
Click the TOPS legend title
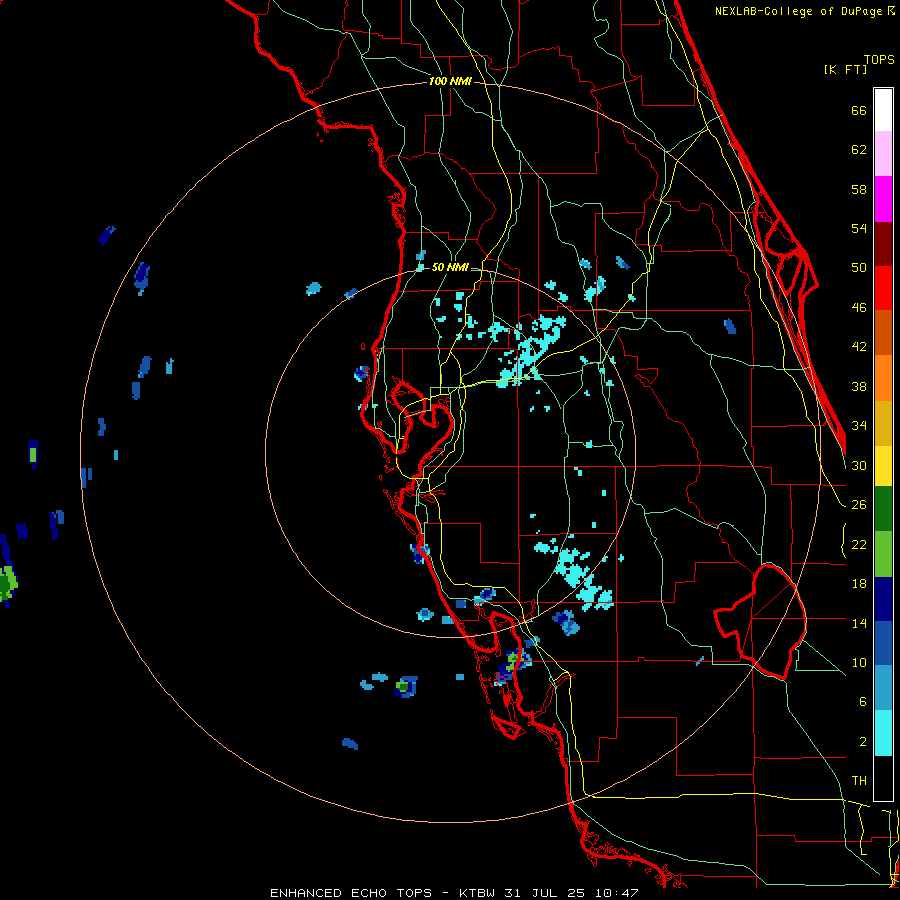pos(879,59)
